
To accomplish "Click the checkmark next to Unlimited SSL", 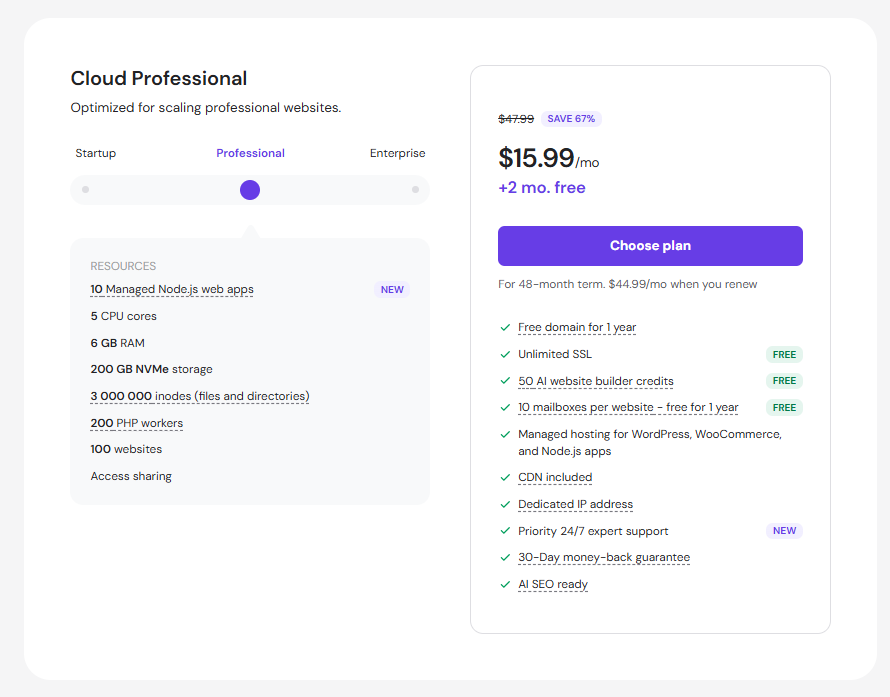I will click(505, 354).
